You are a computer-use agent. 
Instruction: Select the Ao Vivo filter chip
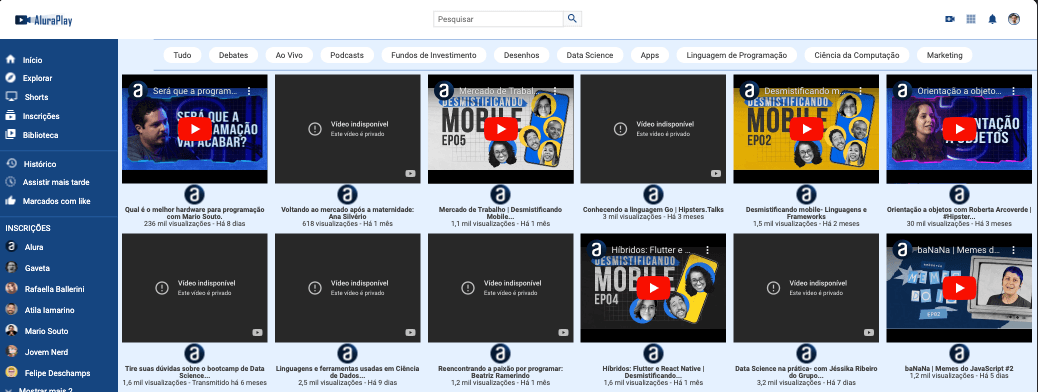(289, 55)
